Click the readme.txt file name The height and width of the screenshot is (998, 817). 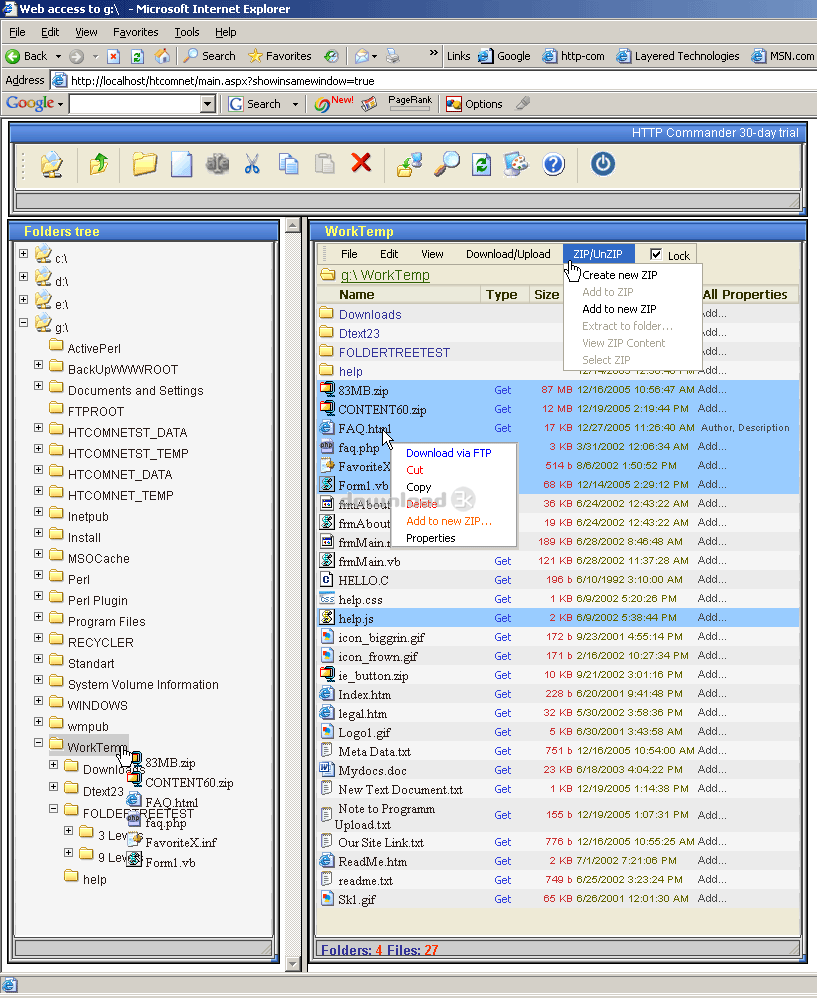365,881
